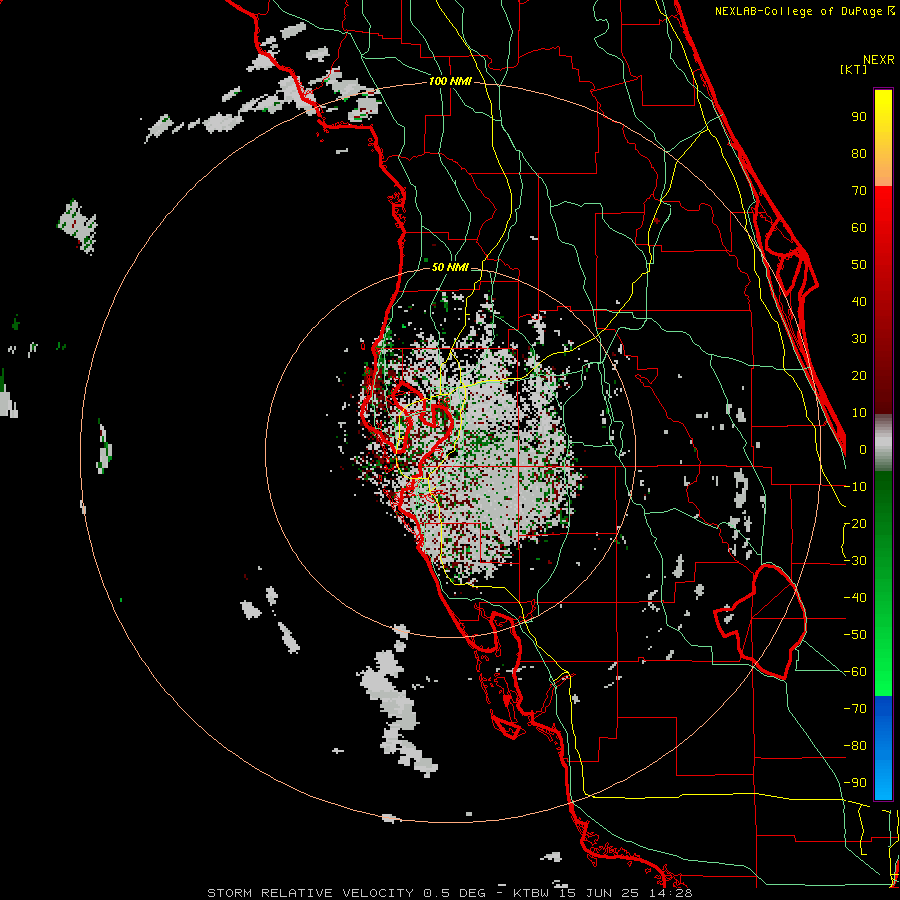Click the 20 value on the velocity scale
900x900 pixels.
(x=859, y=376)
